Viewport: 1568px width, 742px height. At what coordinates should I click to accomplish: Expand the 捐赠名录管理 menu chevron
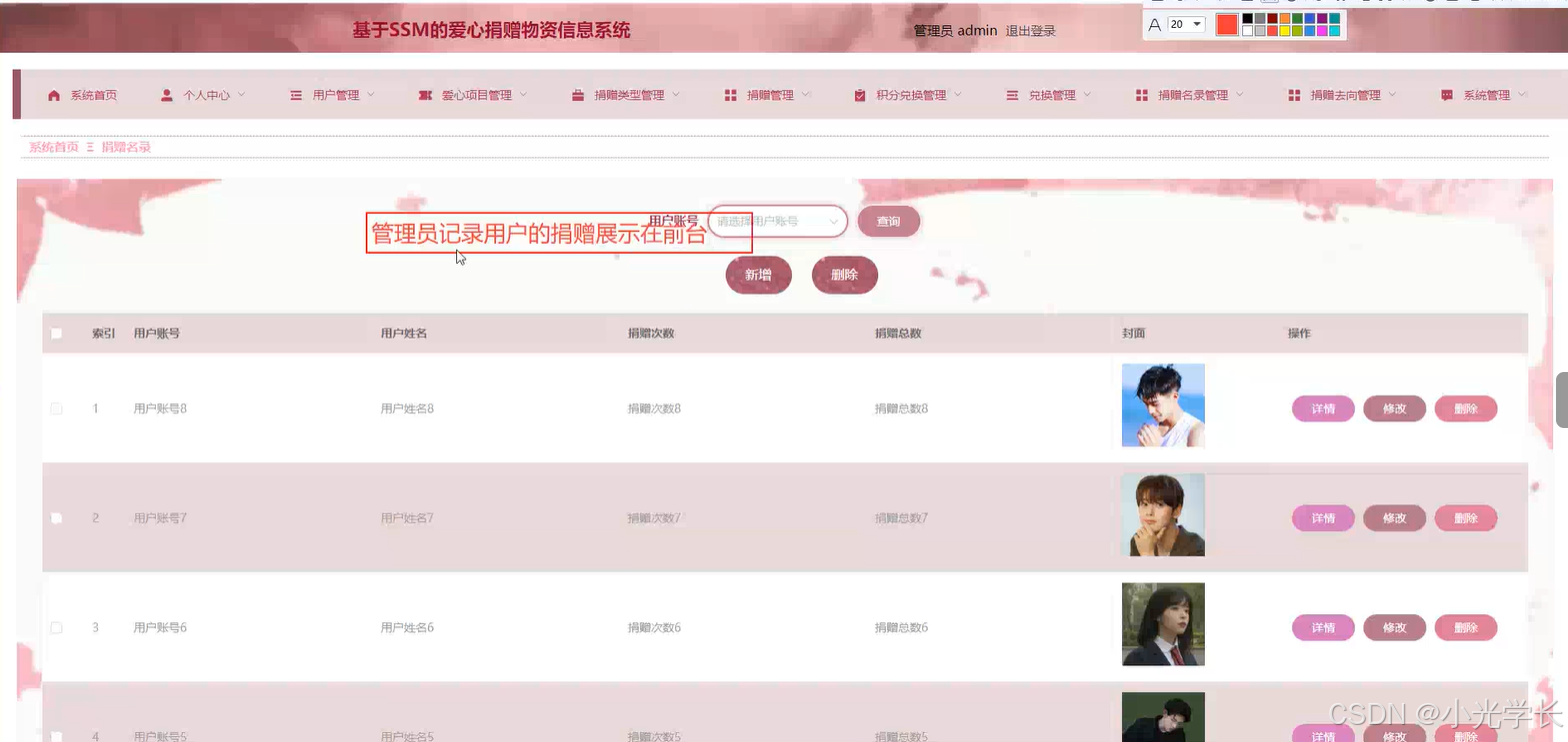[1239, 95]
